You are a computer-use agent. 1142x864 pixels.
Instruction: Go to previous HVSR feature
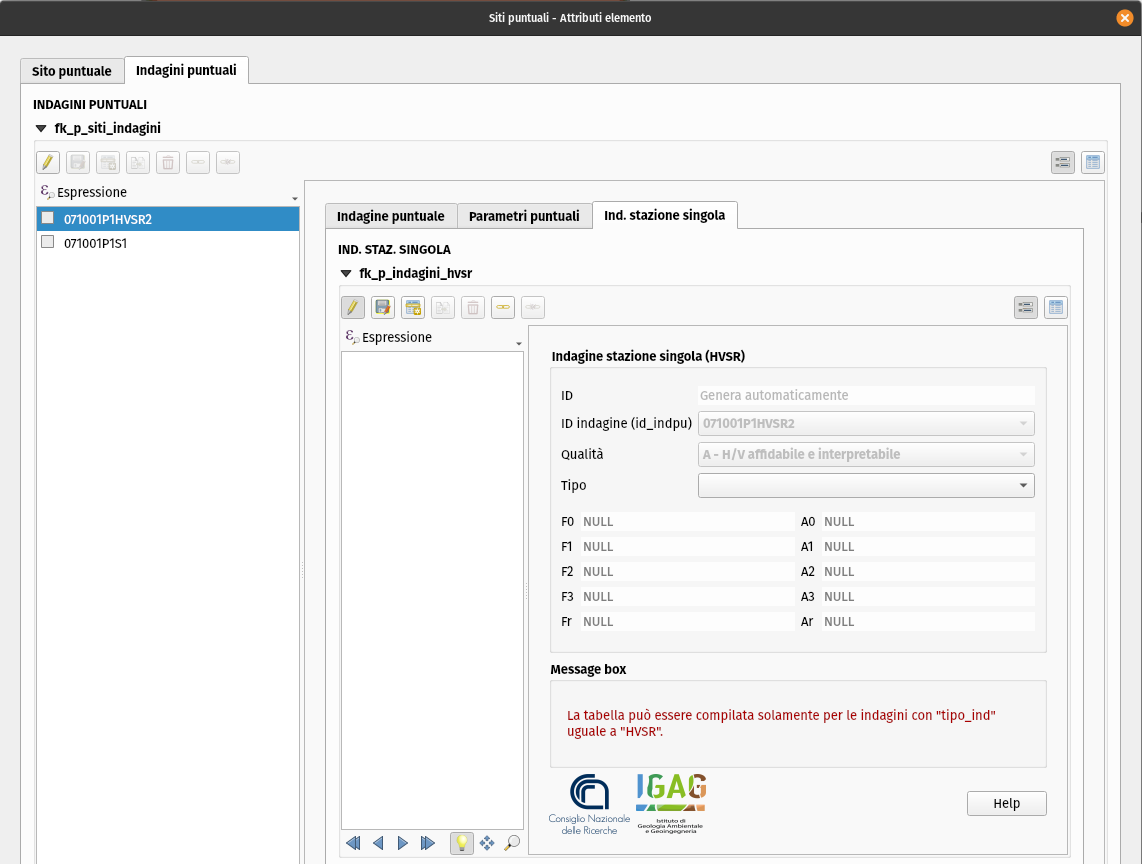[378, 843]
